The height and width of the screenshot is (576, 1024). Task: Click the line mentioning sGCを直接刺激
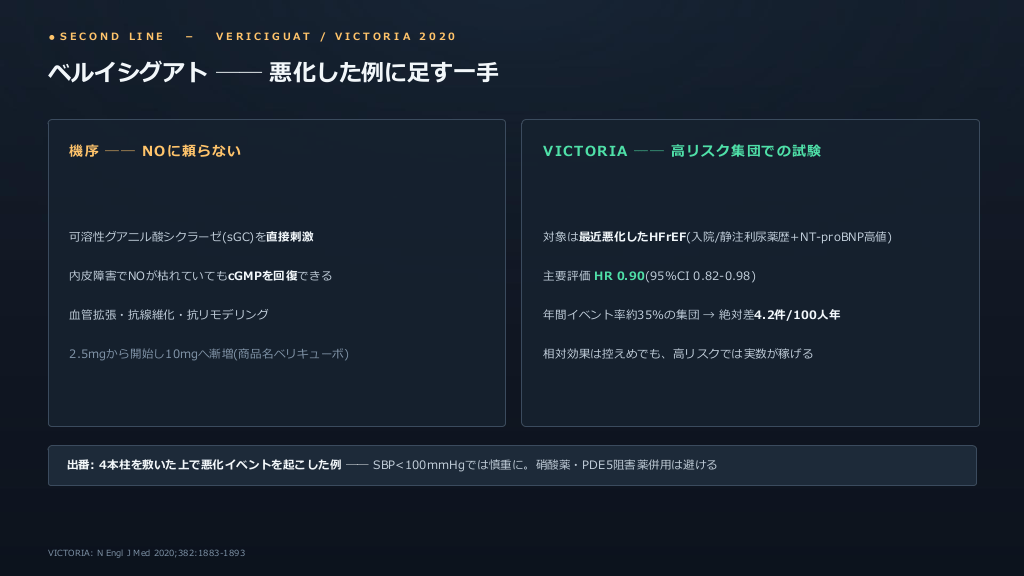tap(191, 236)
